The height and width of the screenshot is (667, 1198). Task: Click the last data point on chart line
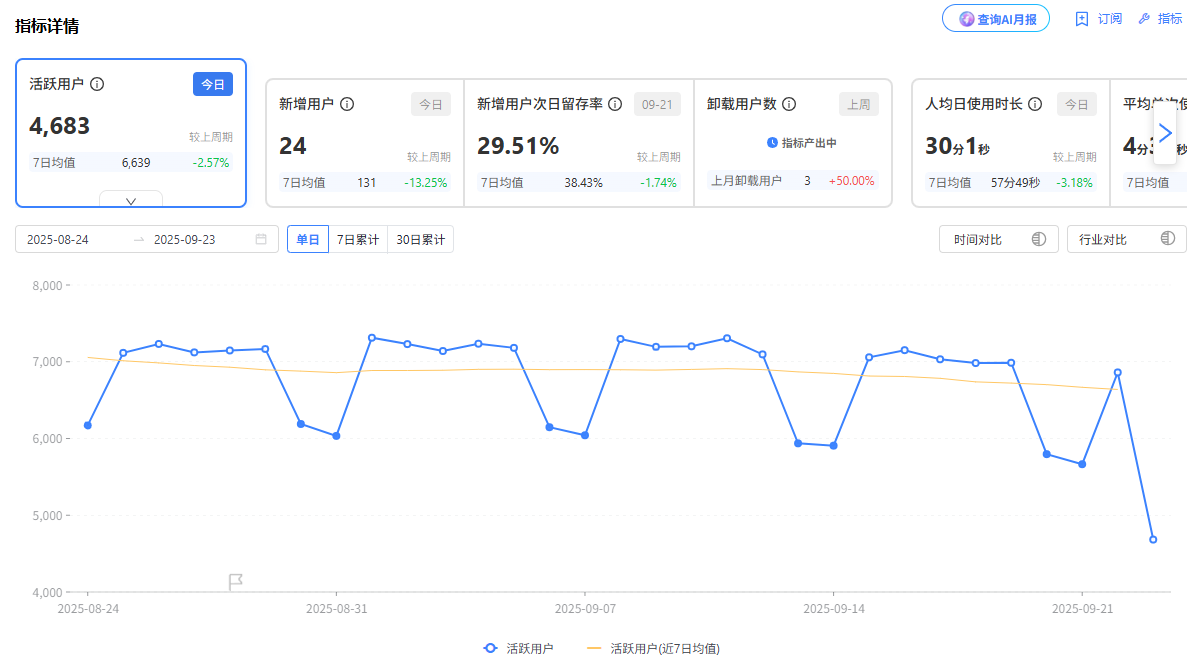tap(1153, 539)
